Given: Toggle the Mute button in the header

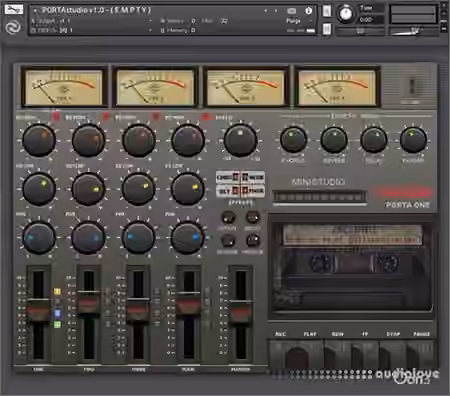Looking at the screenshot, I should pyautogui.click(x=327, y=29).
